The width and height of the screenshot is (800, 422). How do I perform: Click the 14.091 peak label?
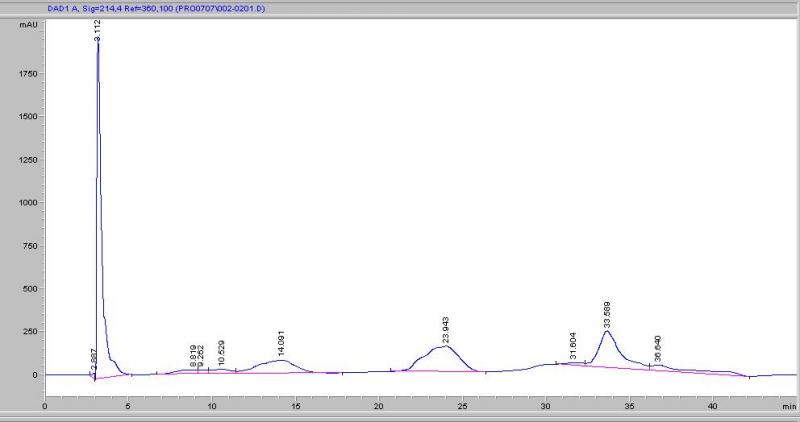point(281,343)
